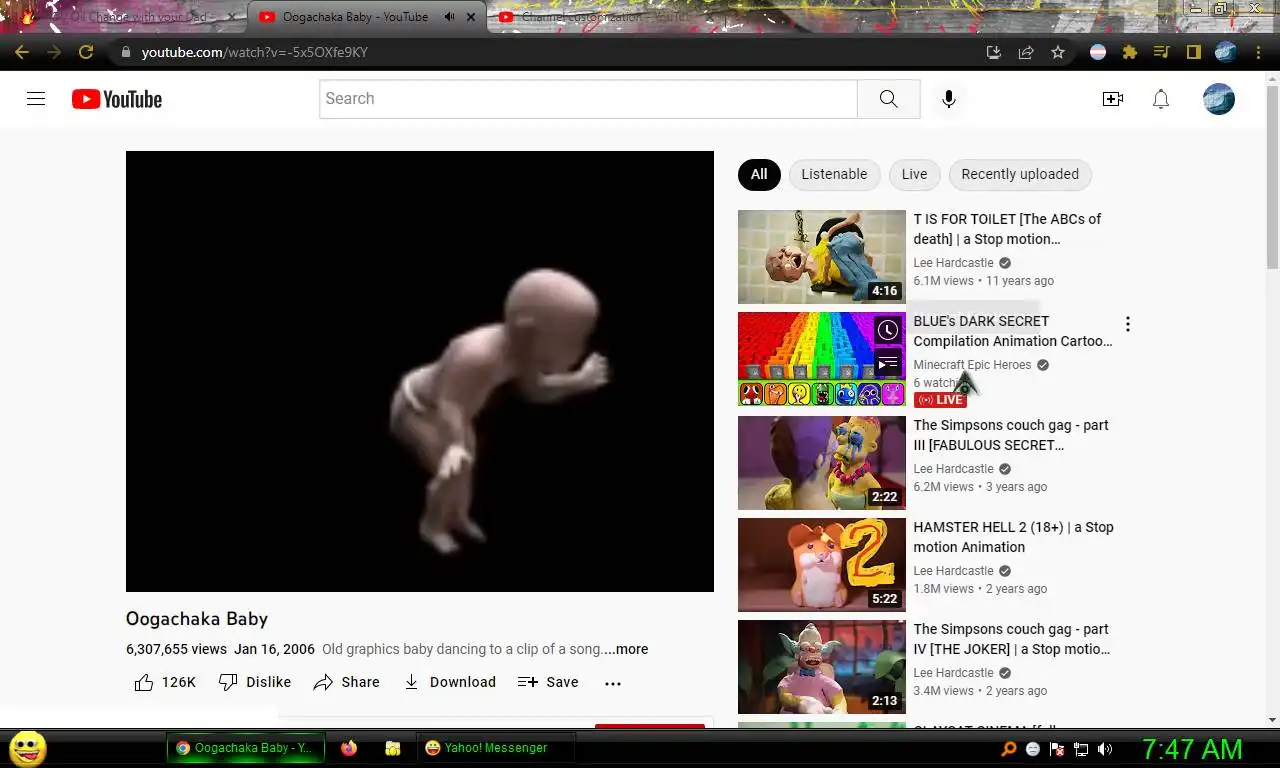Open the Chrome three-dot menu
Viewport: 1280px width, 768px height.
click(x=1259, y=52)
